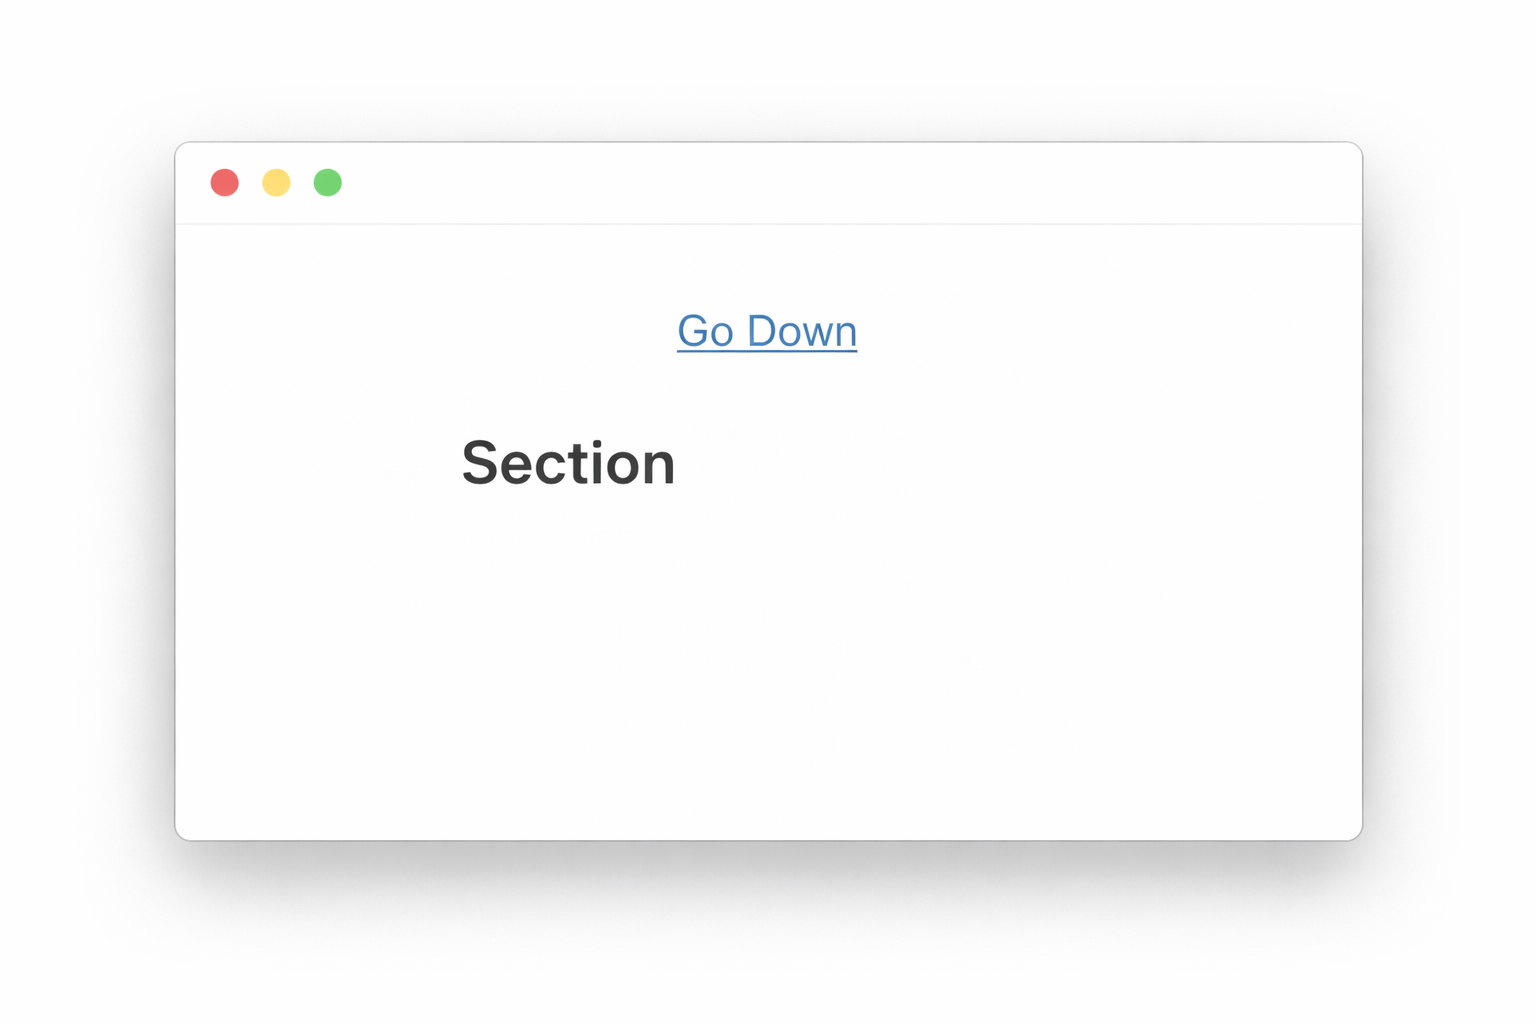Maximize the window with the green button
The height and width of the screenshot is (1024, 1536).
[328, 183]
